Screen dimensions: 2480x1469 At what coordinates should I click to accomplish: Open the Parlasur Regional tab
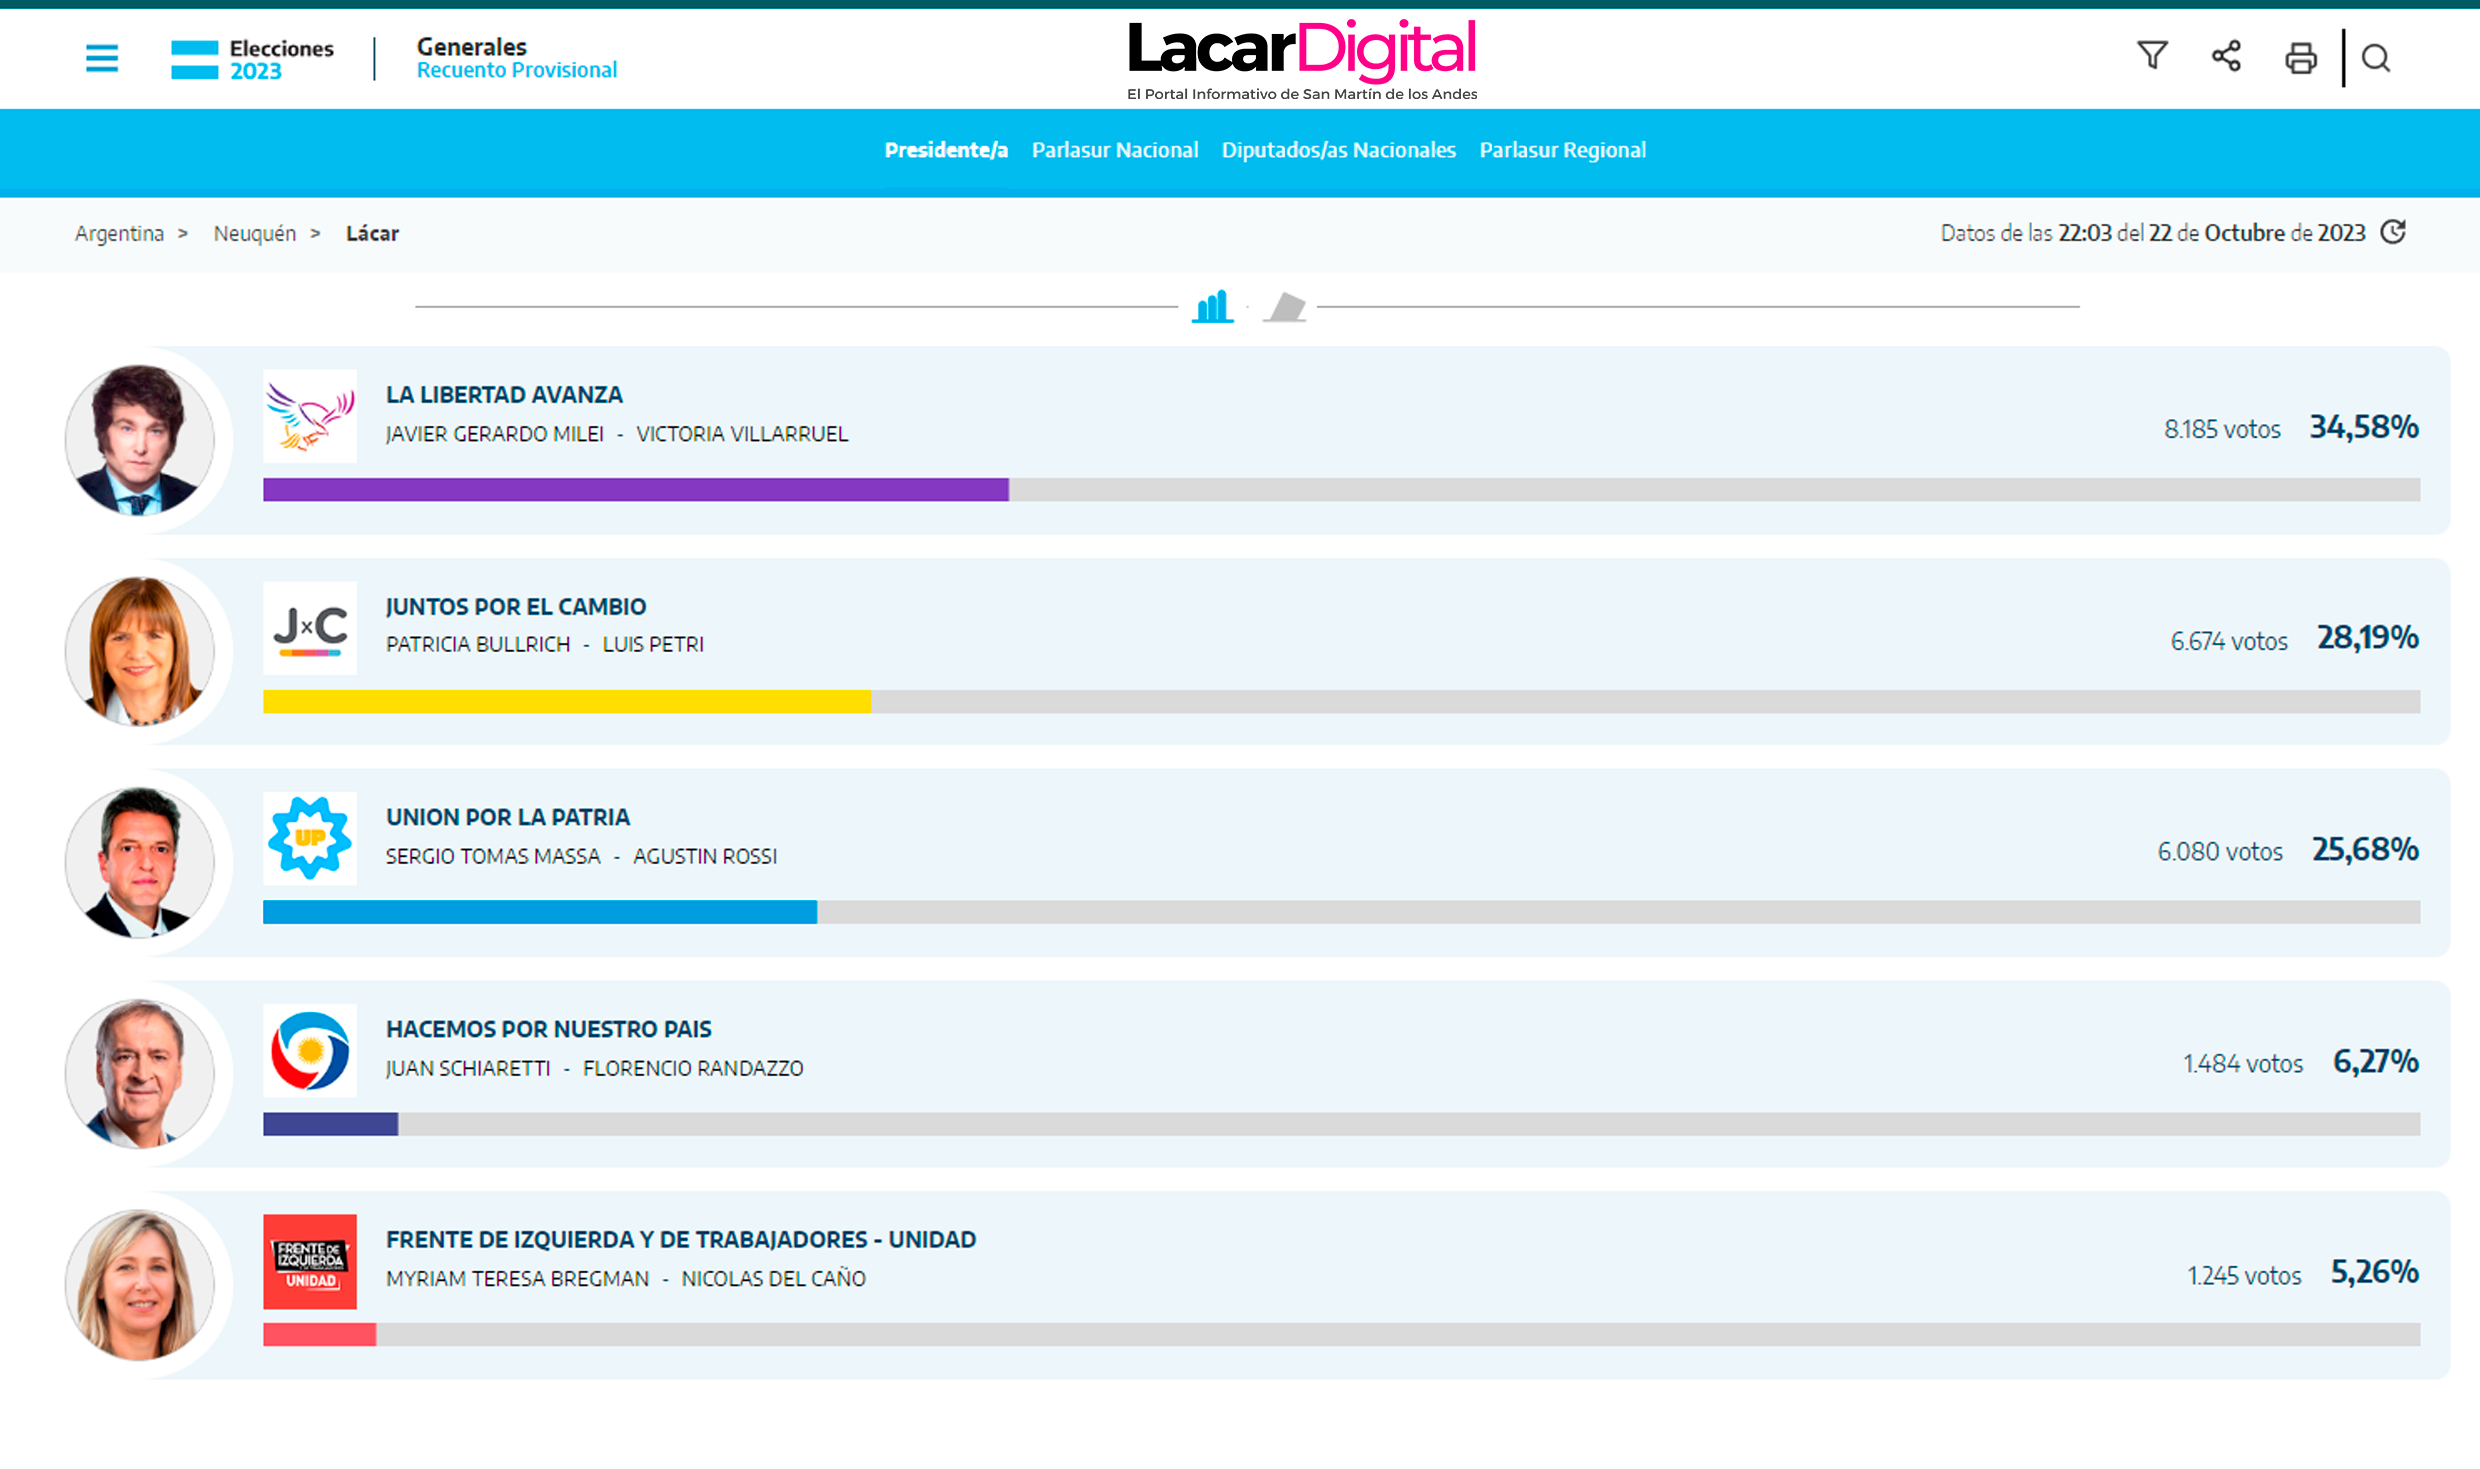1562,150
